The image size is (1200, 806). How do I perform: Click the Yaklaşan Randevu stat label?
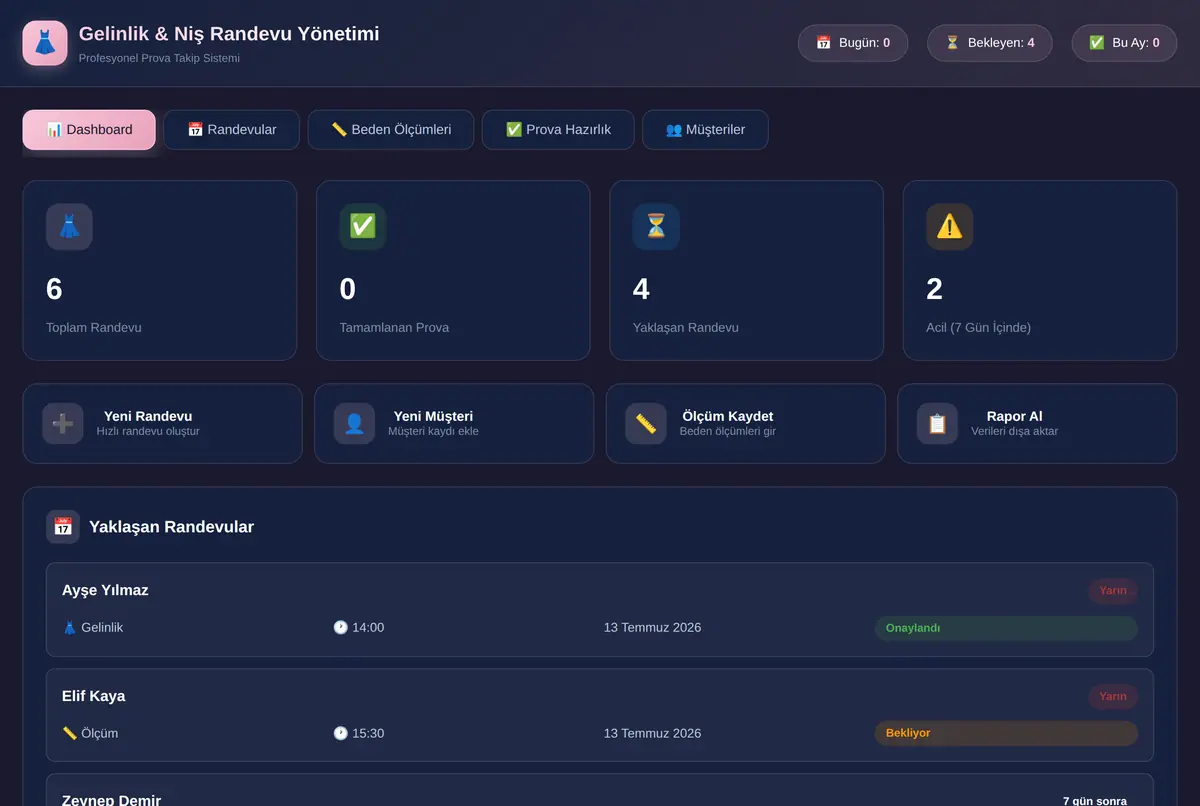click(x=686, y=327)
